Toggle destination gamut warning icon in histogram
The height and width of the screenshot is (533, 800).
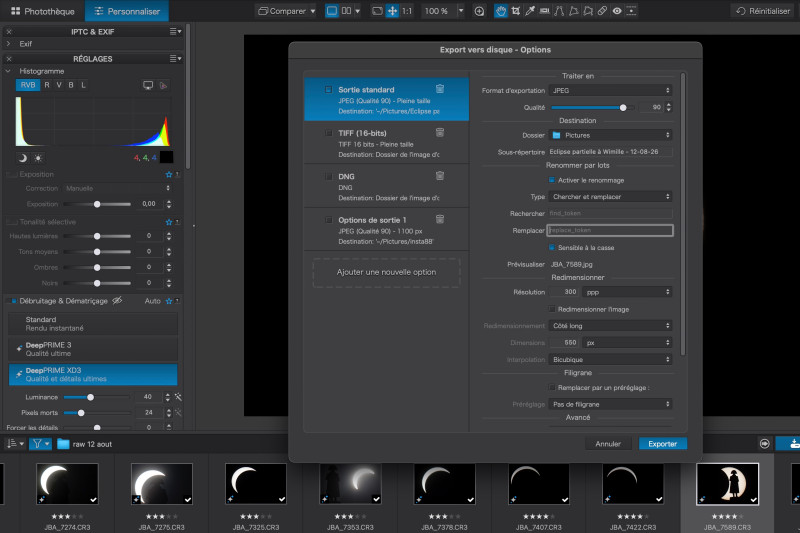[x=163, y=85]
